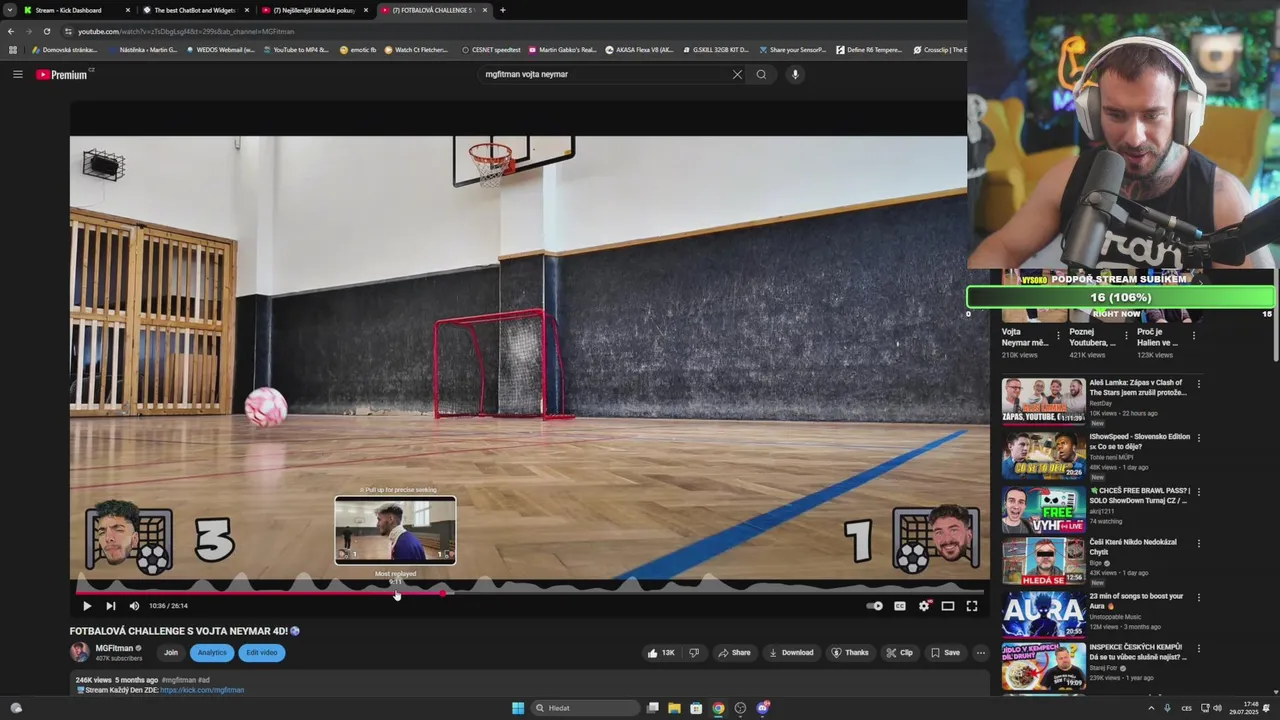This screenshot has width=1280, height=720.
Task: Open the volume control in system tray
Action: (1217, 708)
